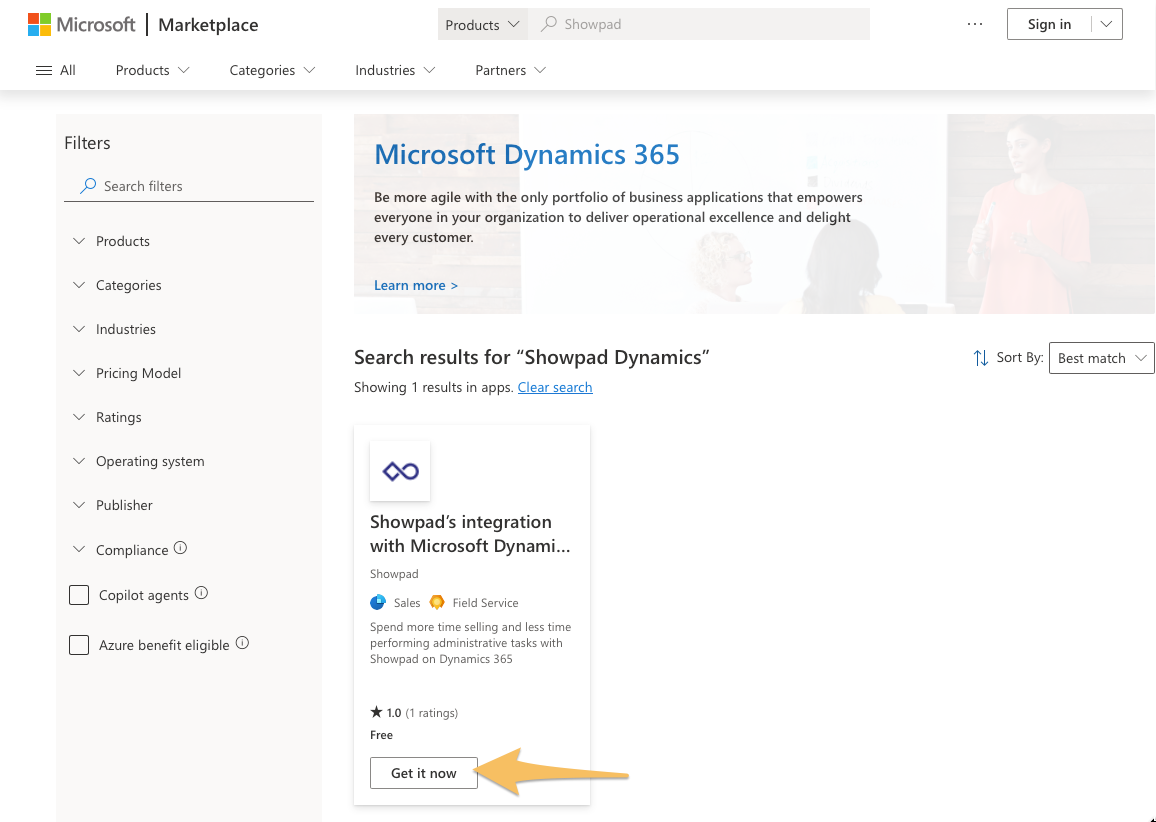
Task: Click the Compliance info icon
Action: coord(180,548)
